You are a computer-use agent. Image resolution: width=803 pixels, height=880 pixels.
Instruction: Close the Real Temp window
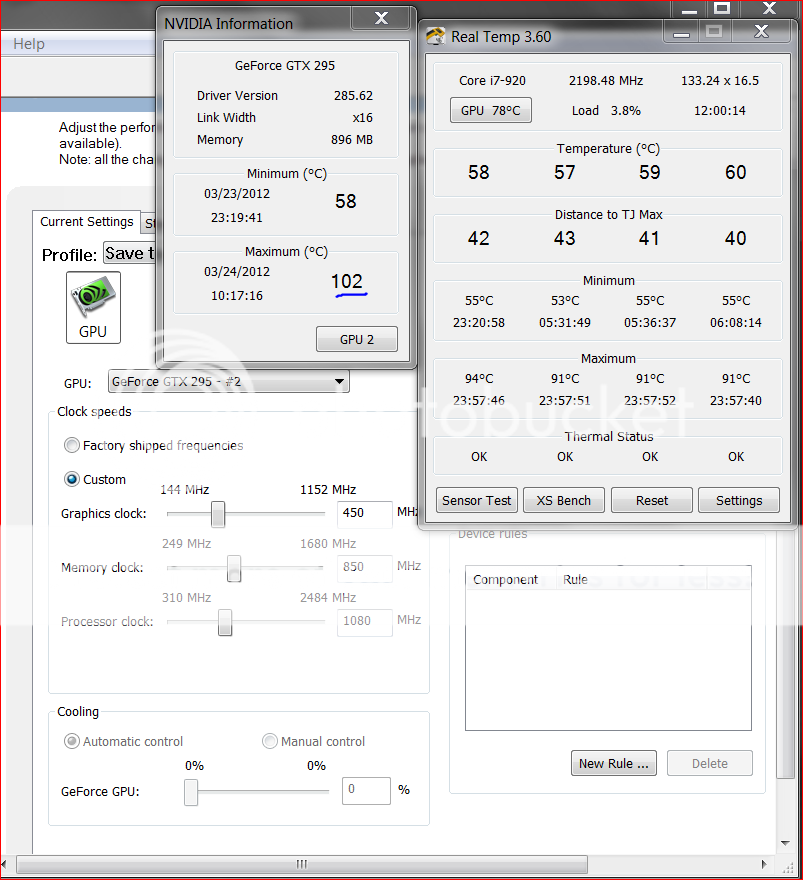(x=760, y=32)
